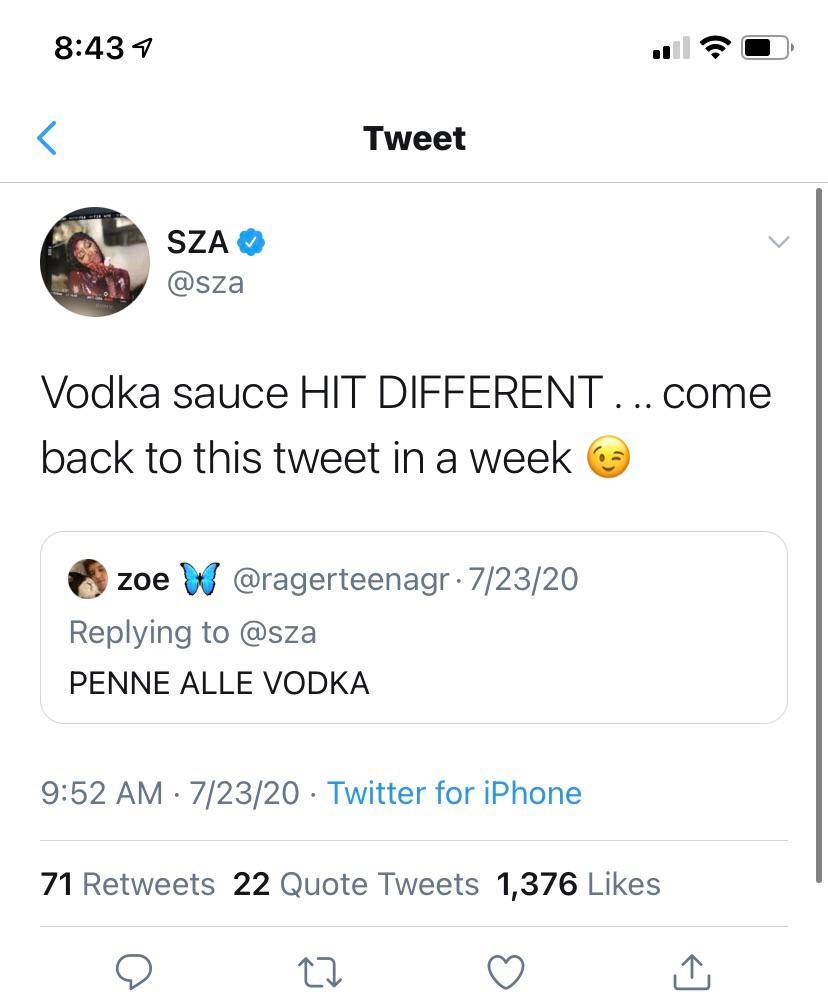View the 1,376 Likes list
This screenshot has height=1007, width=828.
578,884
